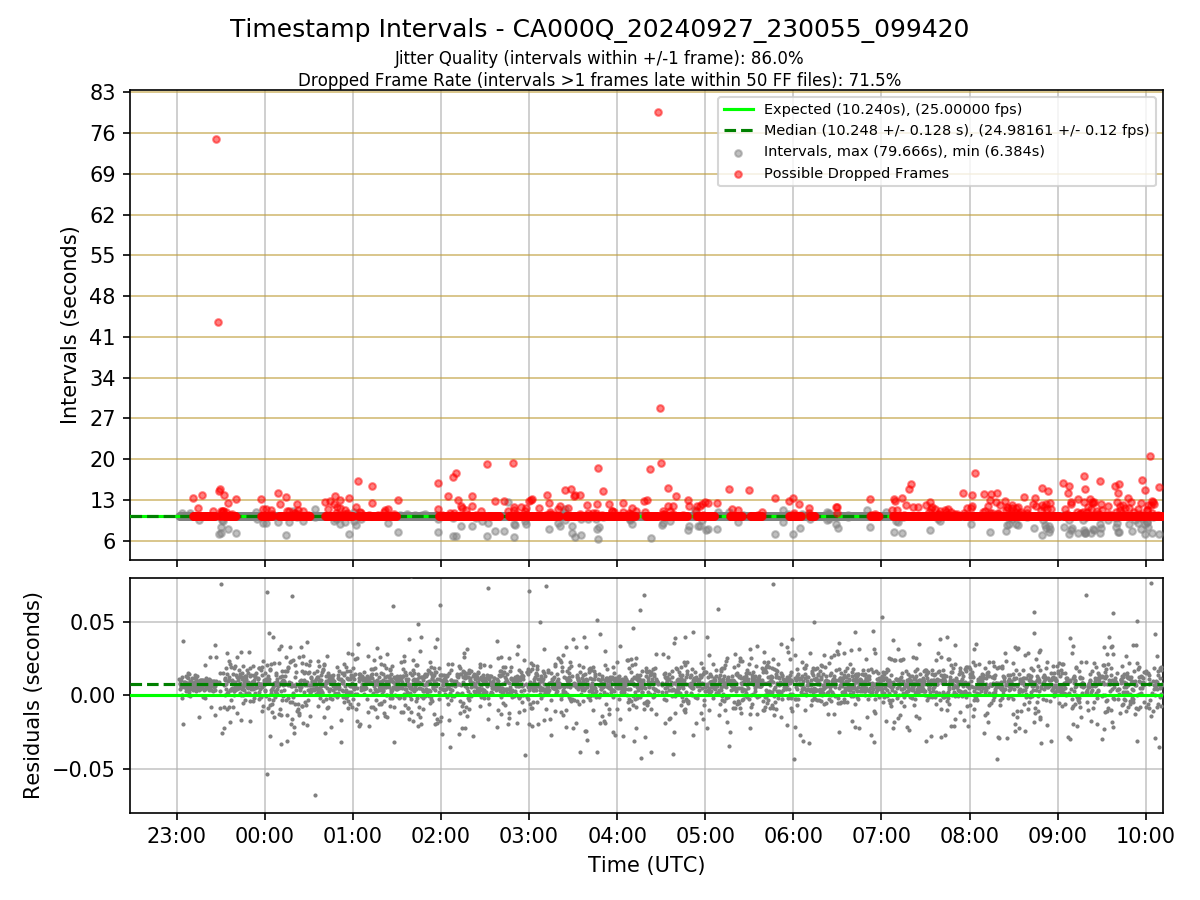1200x900 pixels.
Task: Select the 'Dropped Frame Rate' 71.5% subtitle line
Action: click(599, 79)
